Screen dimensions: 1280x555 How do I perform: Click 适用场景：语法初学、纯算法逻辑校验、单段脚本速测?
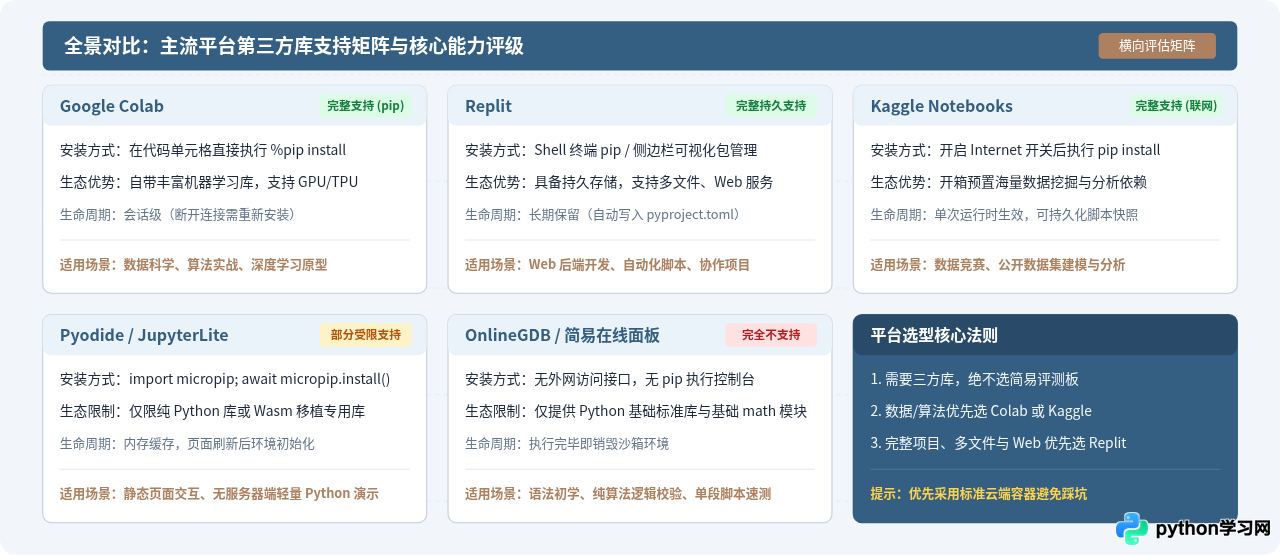pyautogui.click(x=618, y=494)
